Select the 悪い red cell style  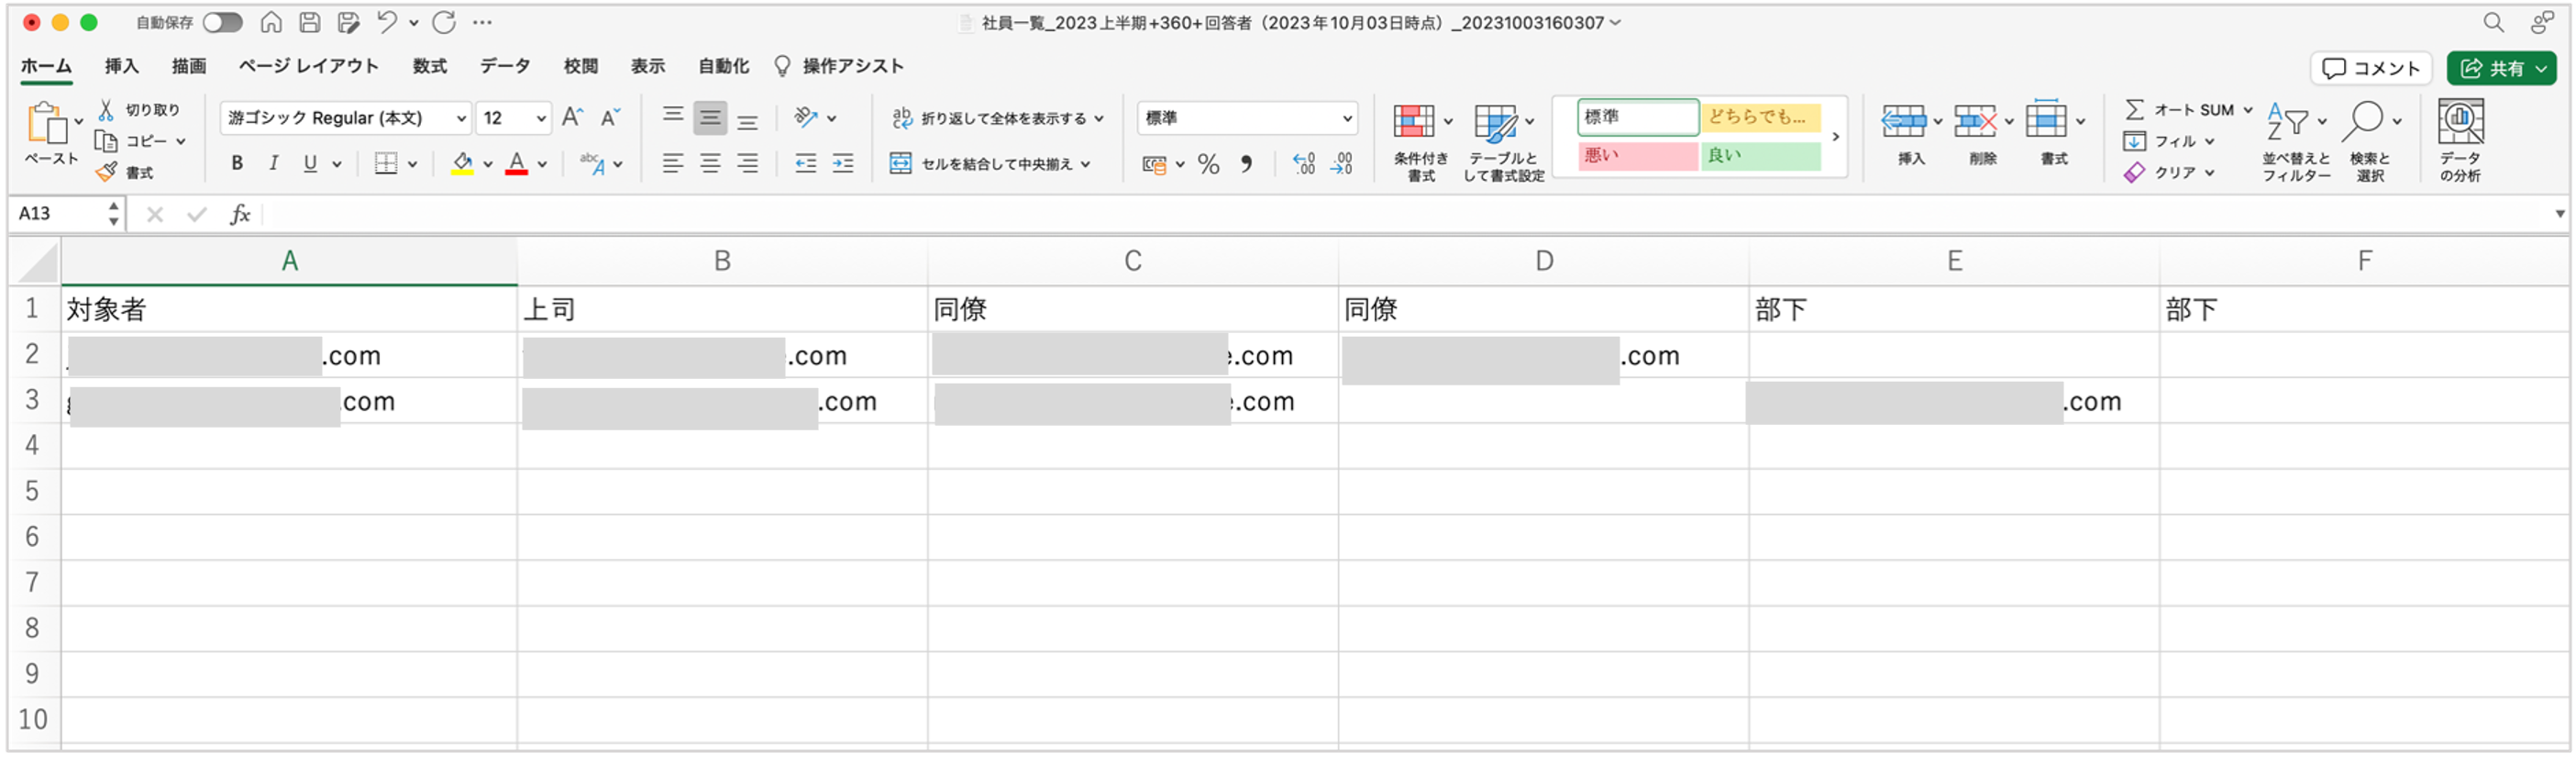(x=1637, y=155)
